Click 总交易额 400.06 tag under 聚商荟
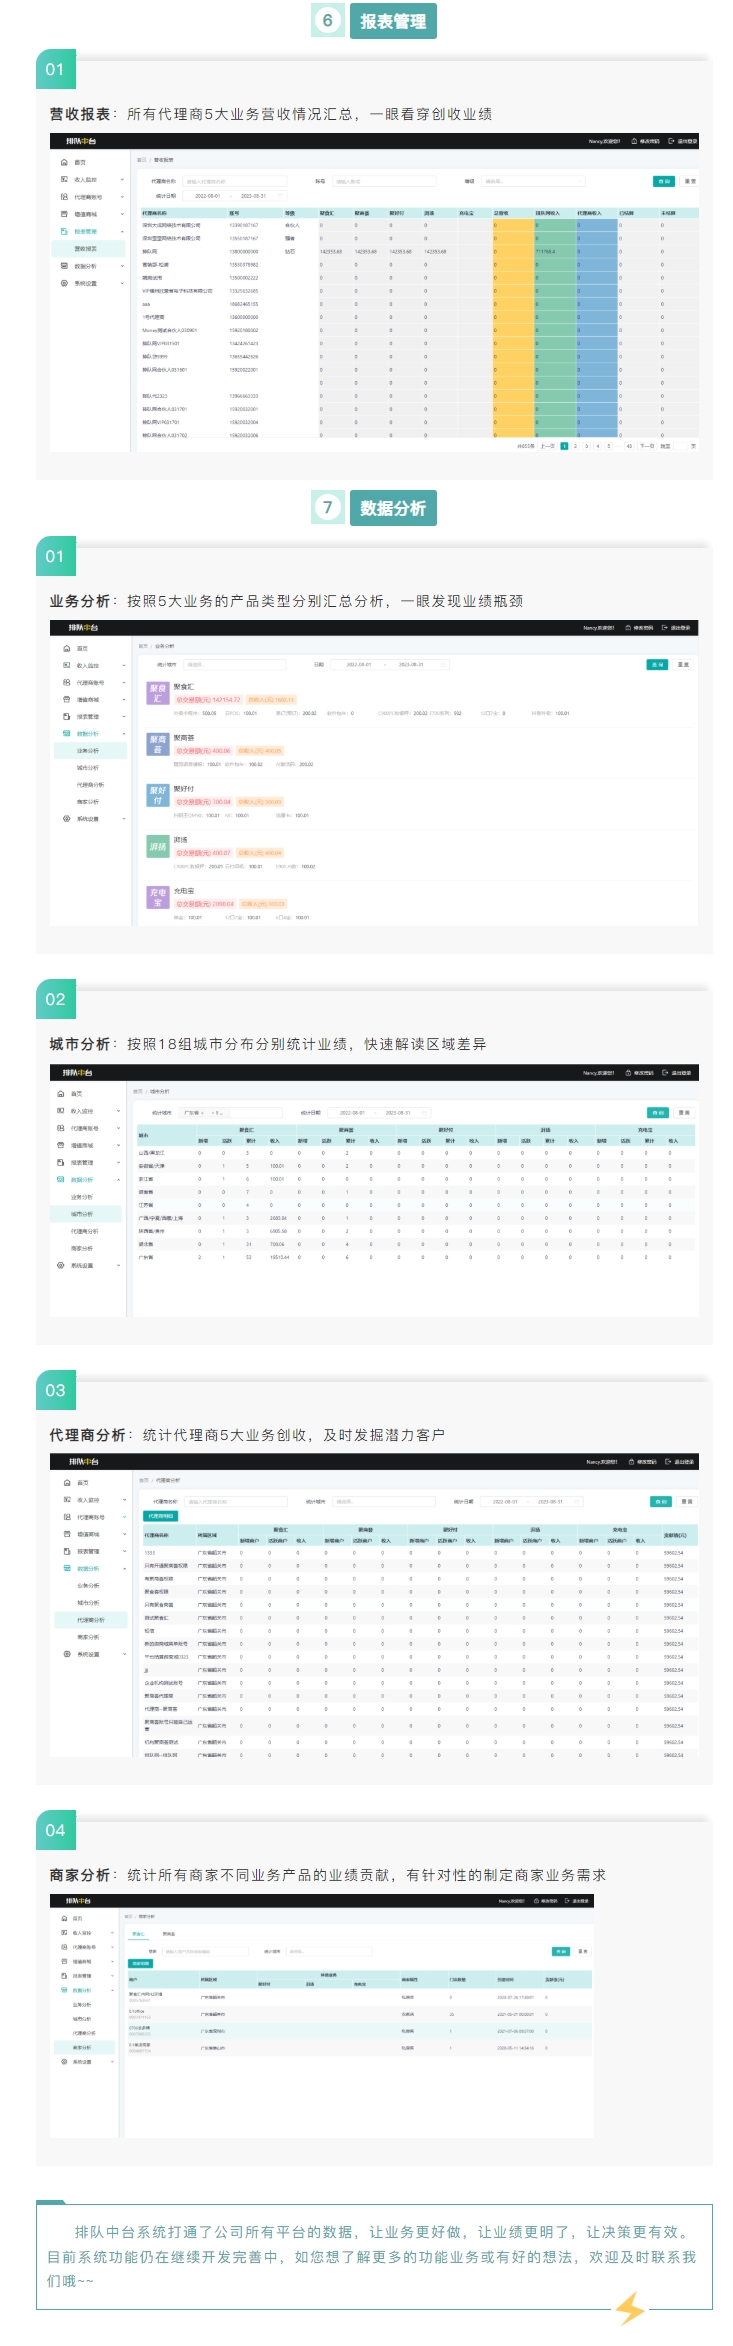Image resolution: width=733 pixels, height=2346 pixels. (x=203, y=751)
